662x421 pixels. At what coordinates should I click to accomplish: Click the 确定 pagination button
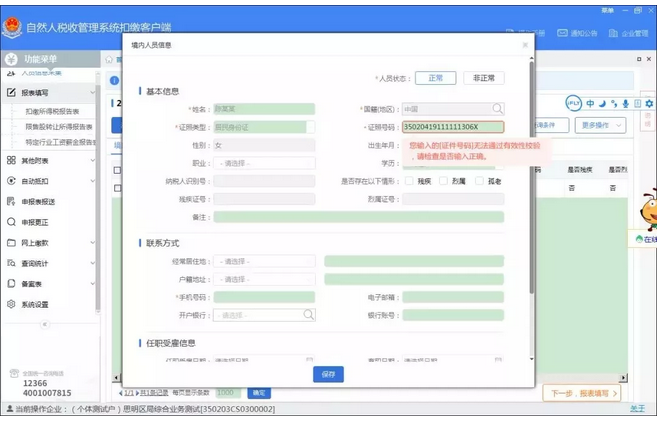[259, 393]
